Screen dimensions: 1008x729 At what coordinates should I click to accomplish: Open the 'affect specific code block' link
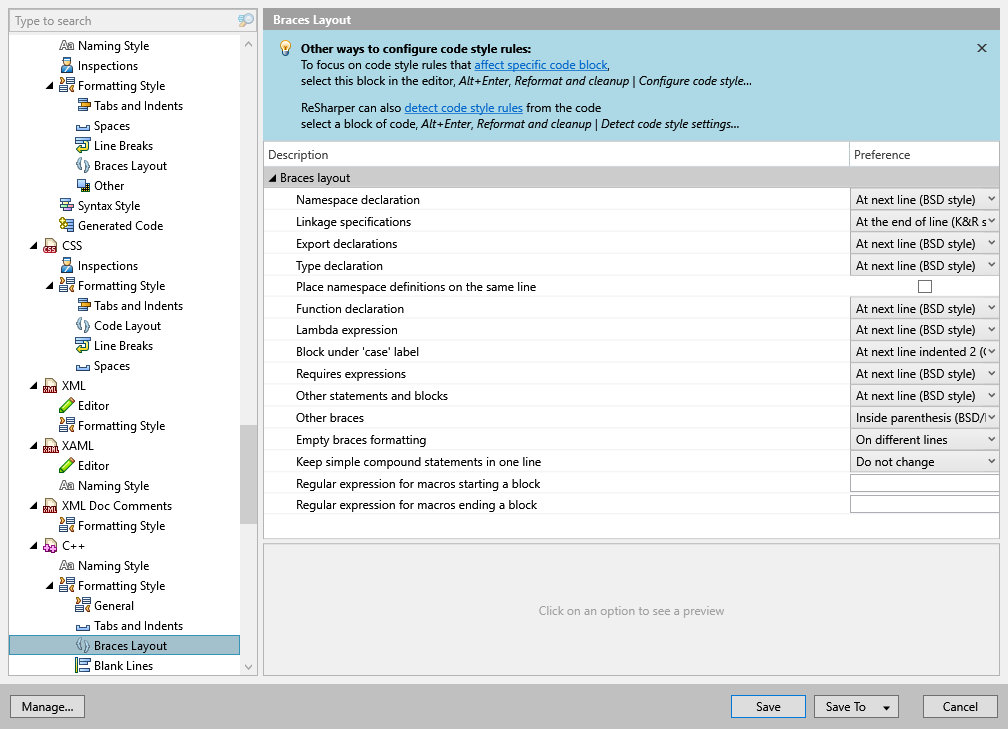pos(540,65)
